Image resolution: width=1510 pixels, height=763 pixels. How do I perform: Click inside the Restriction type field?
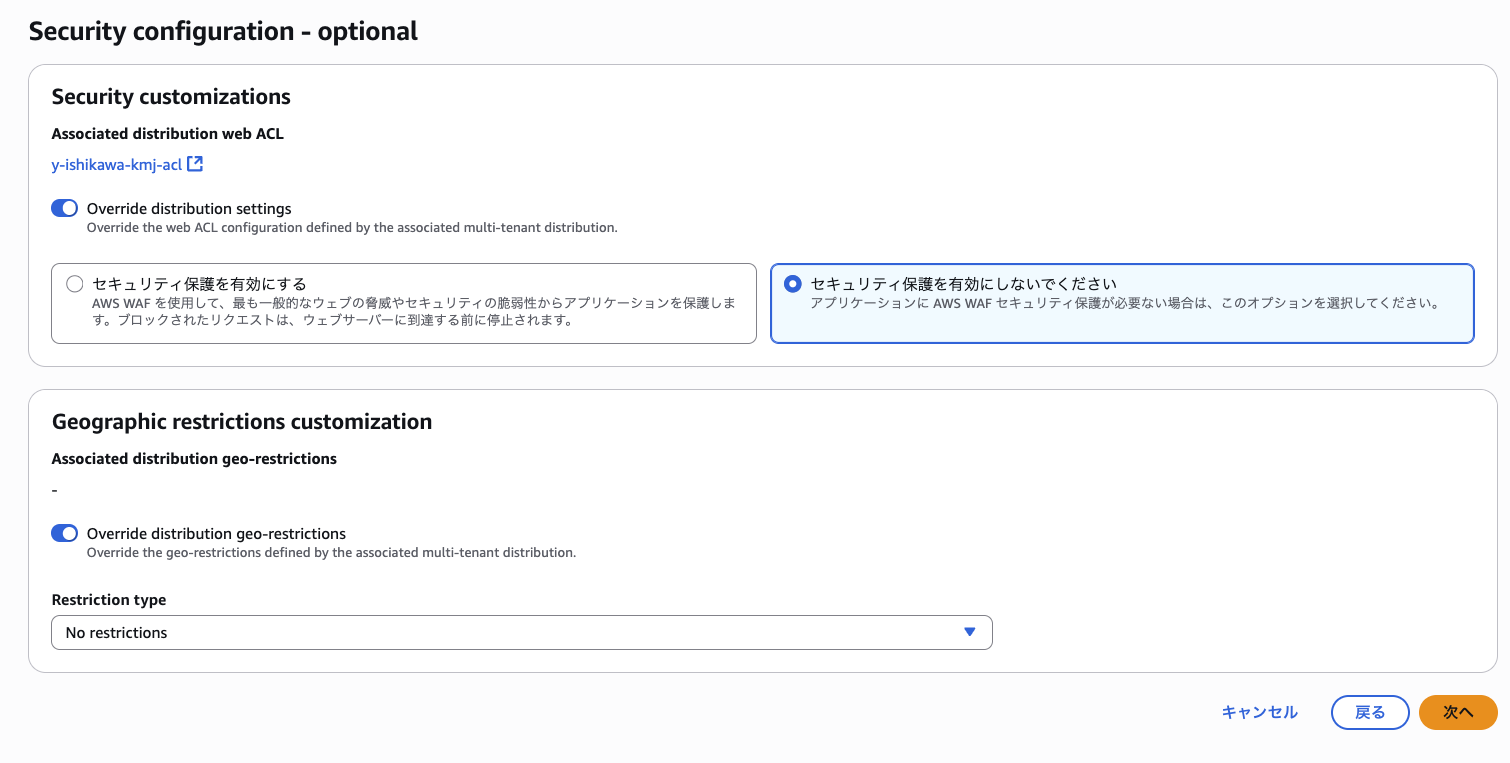click(400, 632)
